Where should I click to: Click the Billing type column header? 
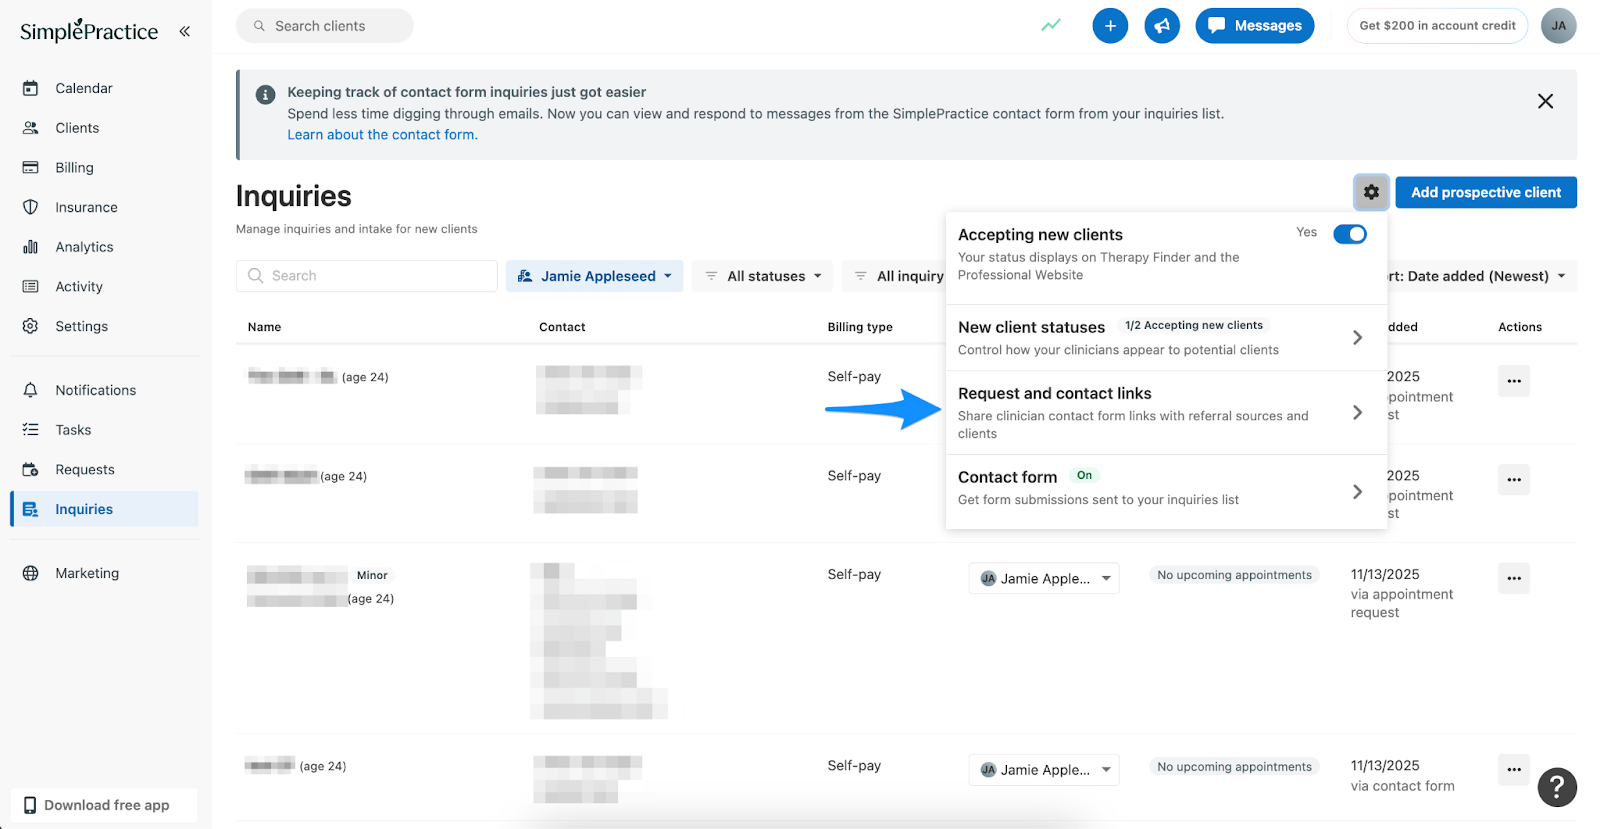[860, 327]
